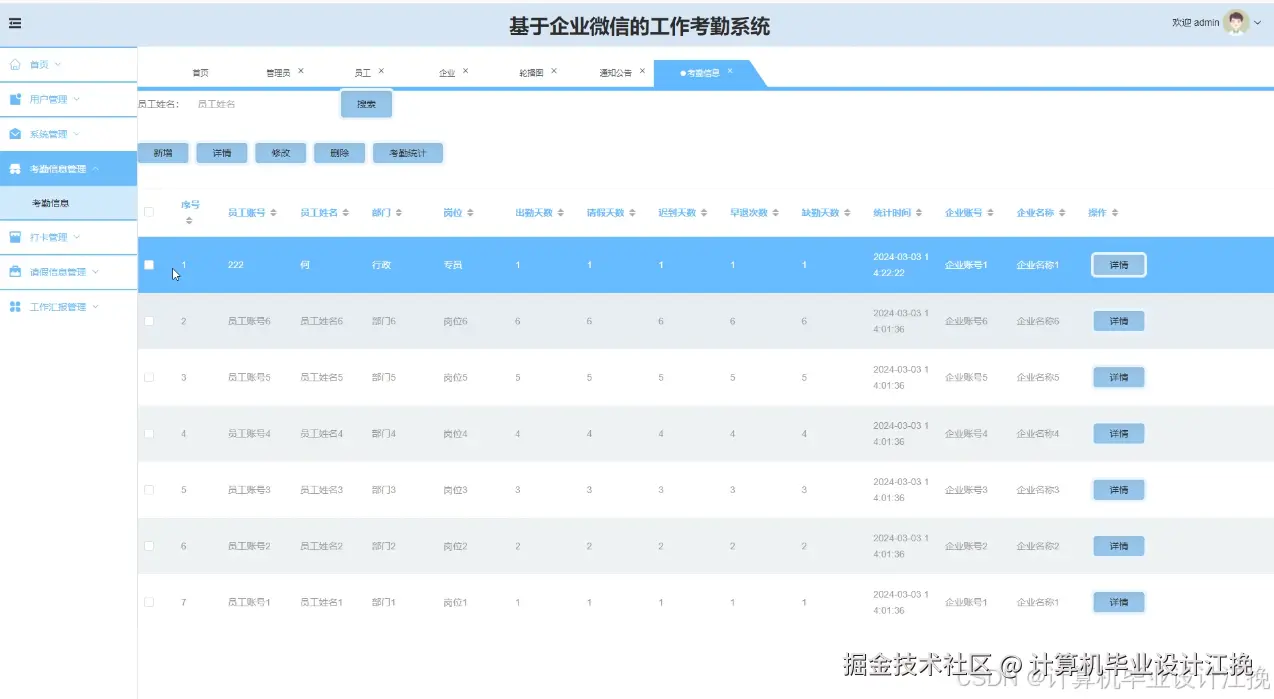The width and height of the screenshot is (1274, 699).
Task: Open 详情 for the 企业名称3 row
Action: click(x=1118, y=490)
